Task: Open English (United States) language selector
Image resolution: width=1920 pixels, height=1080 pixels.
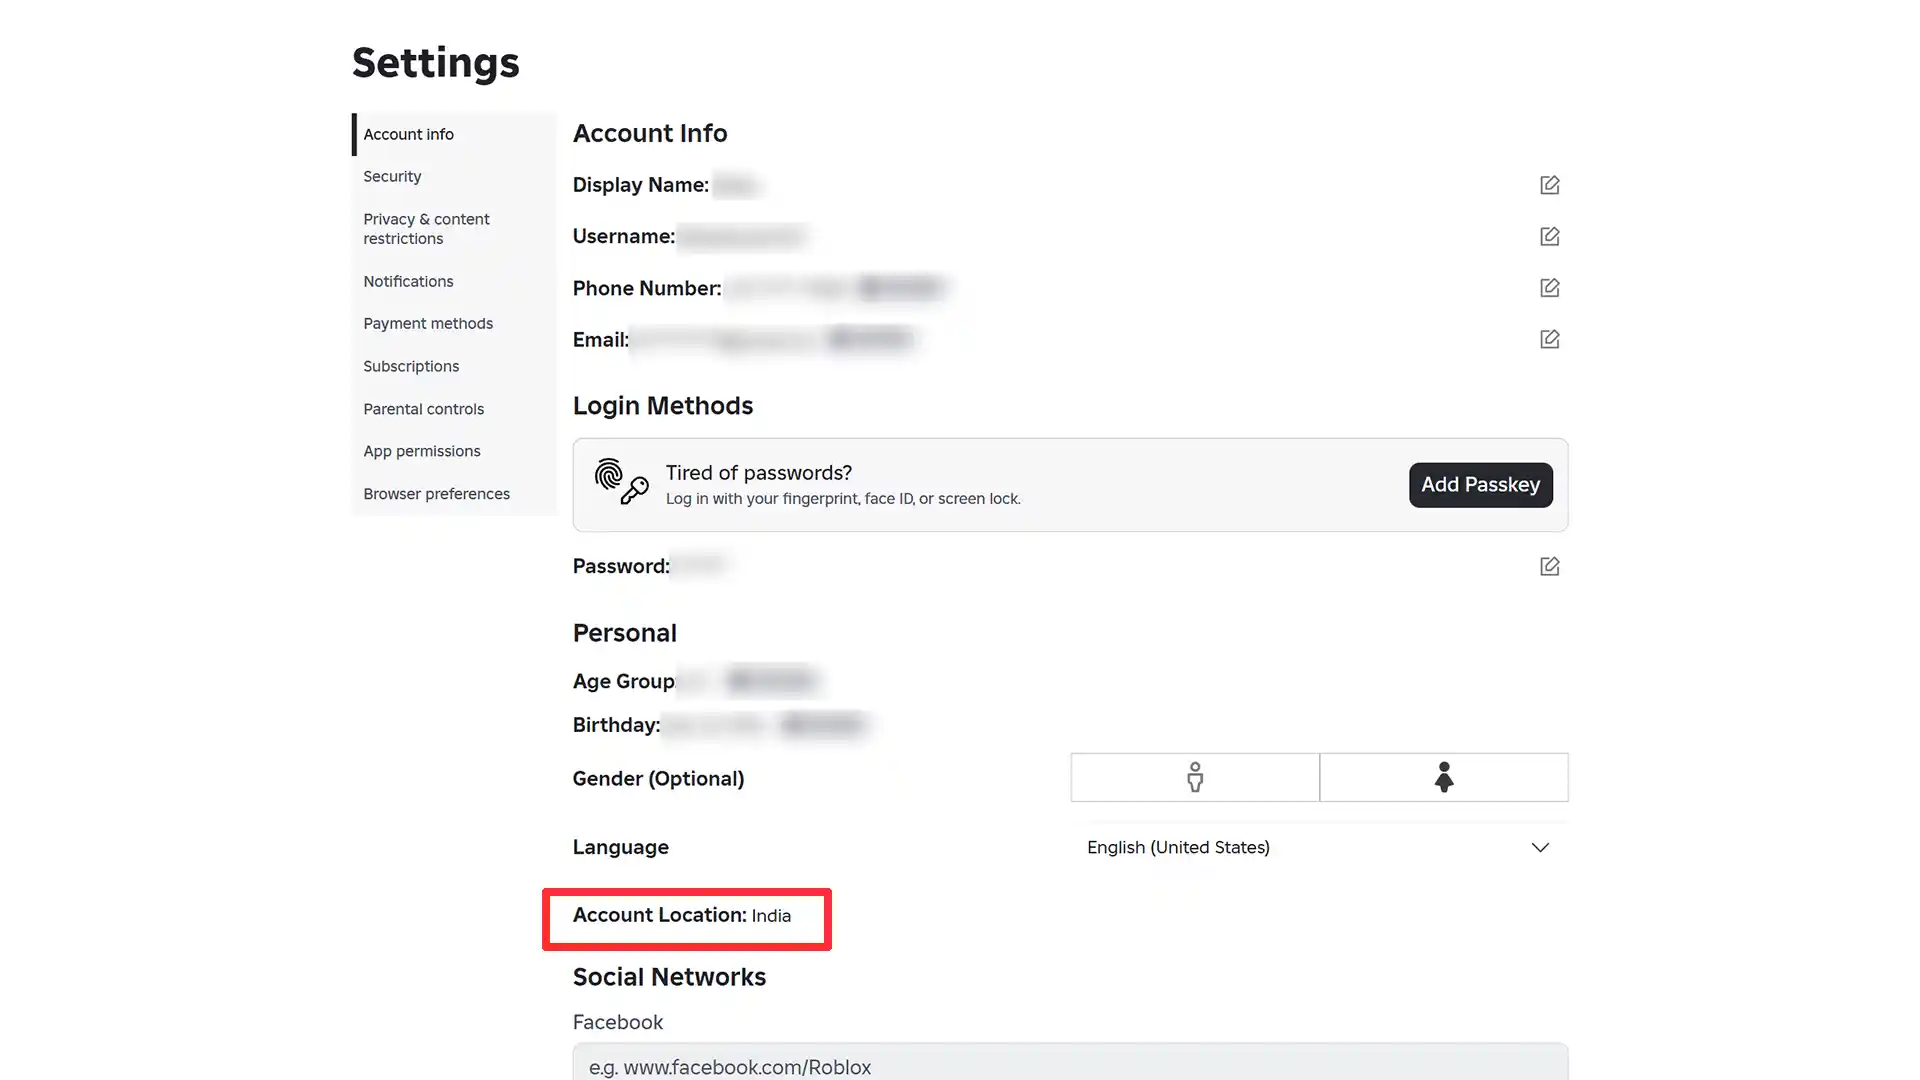Action: click(x=1178, y=847)
